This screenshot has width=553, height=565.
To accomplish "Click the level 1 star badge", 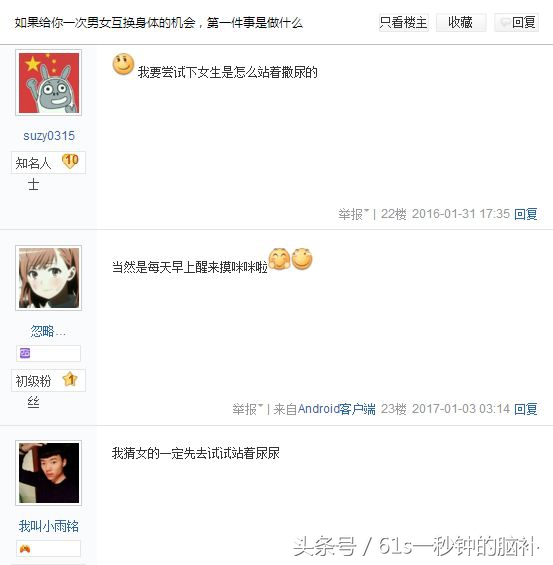I will tap(70, 379).
